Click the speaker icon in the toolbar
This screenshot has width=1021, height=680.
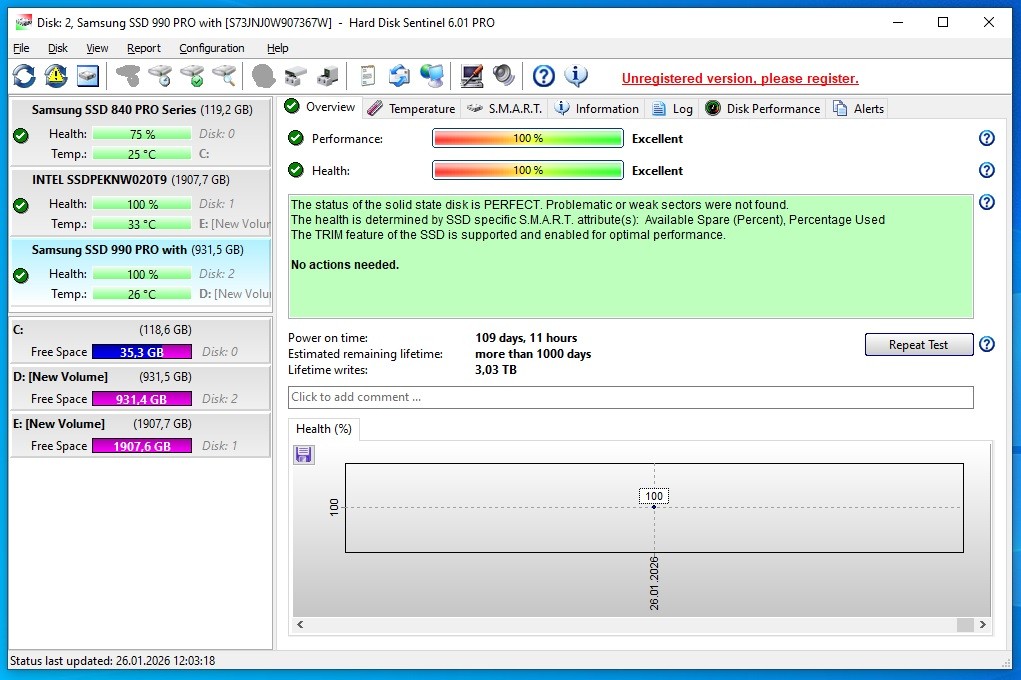(503, 76)
